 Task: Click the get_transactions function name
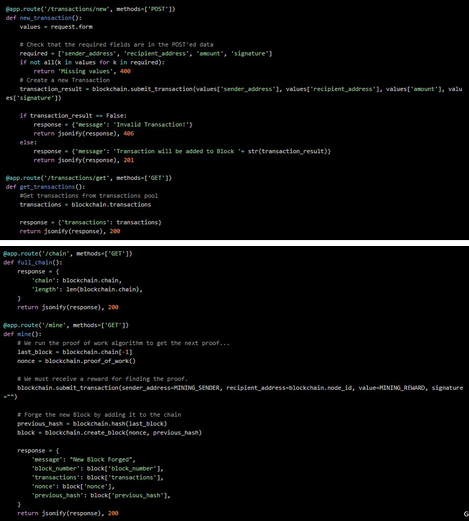pyautogui.click(x=47, y=187)
